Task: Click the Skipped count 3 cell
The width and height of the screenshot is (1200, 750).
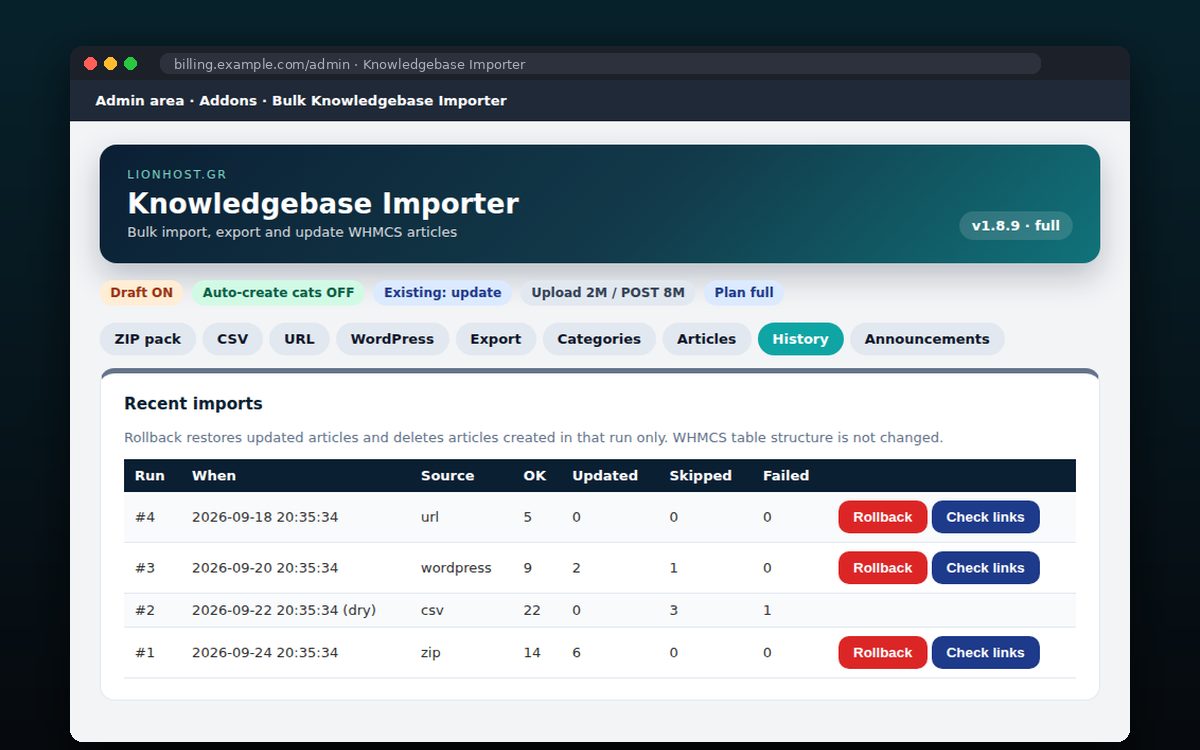Action: pos(673,610)
